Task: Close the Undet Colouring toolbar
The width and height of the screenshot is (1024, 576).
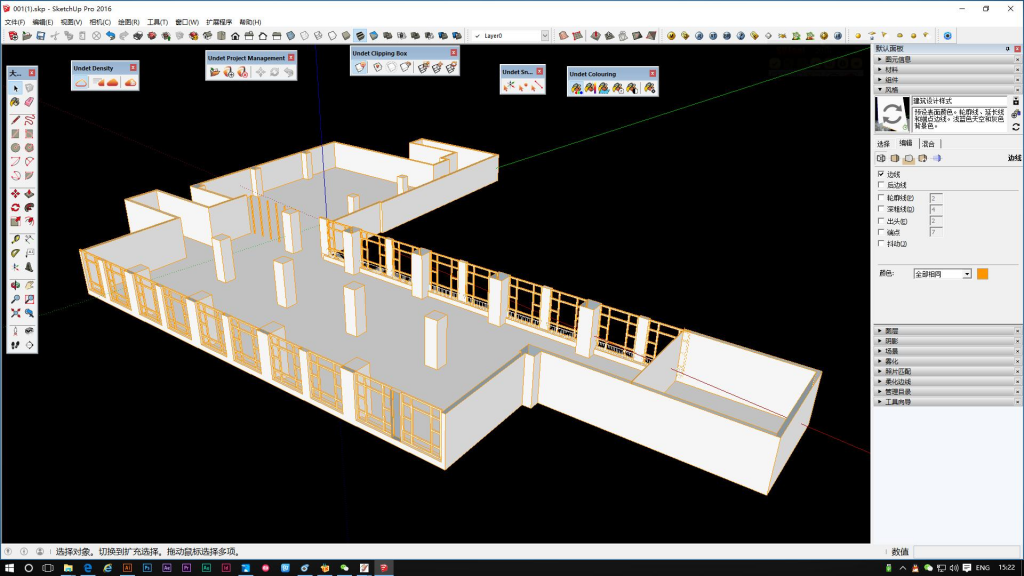Action: tap(652, 74)
